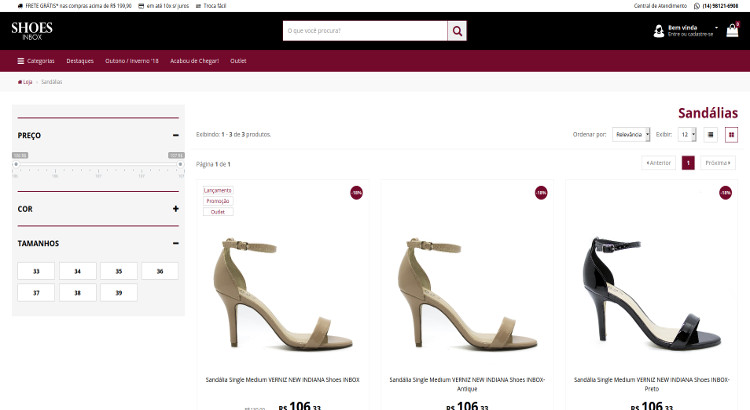Click the user account avatar icon
This screenshot has height=410, width=750.
659,31
